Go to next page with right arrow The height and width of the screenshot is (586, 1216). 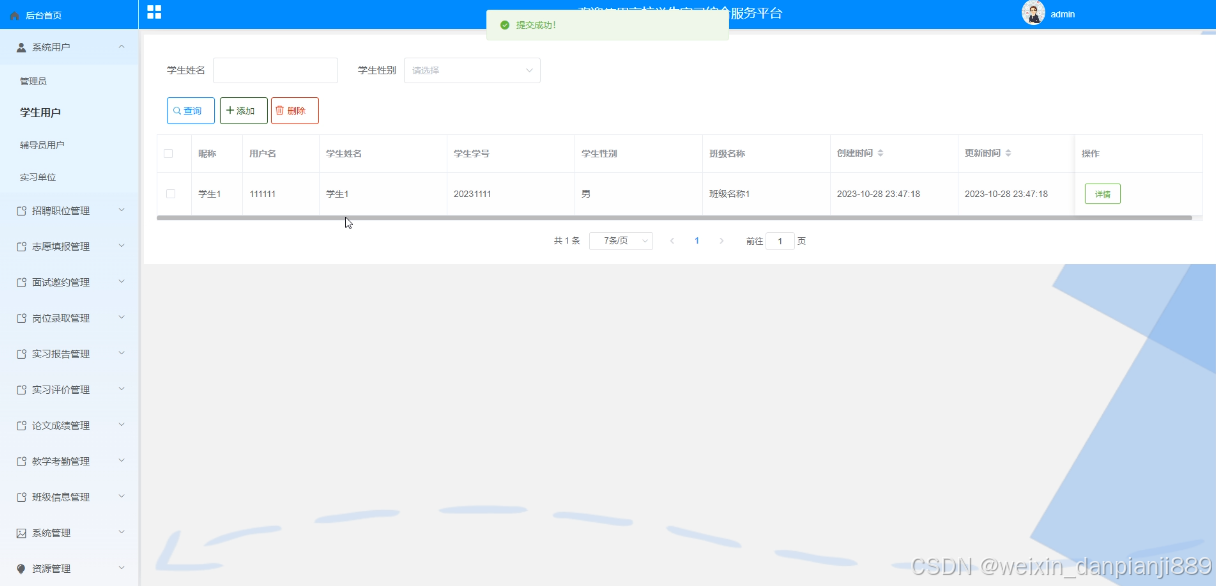pyautogui.click(x=721, y=241)
